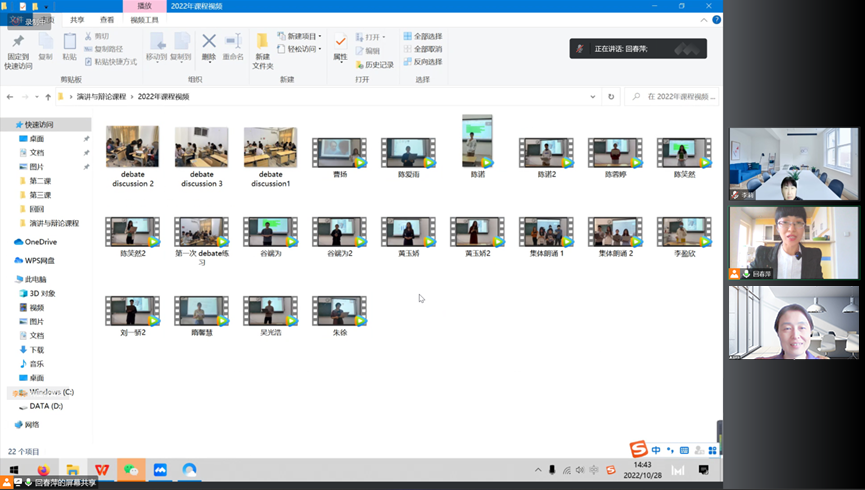
Task: Click the Delete (删除) icon in ribbon
Action: (209, 43)
